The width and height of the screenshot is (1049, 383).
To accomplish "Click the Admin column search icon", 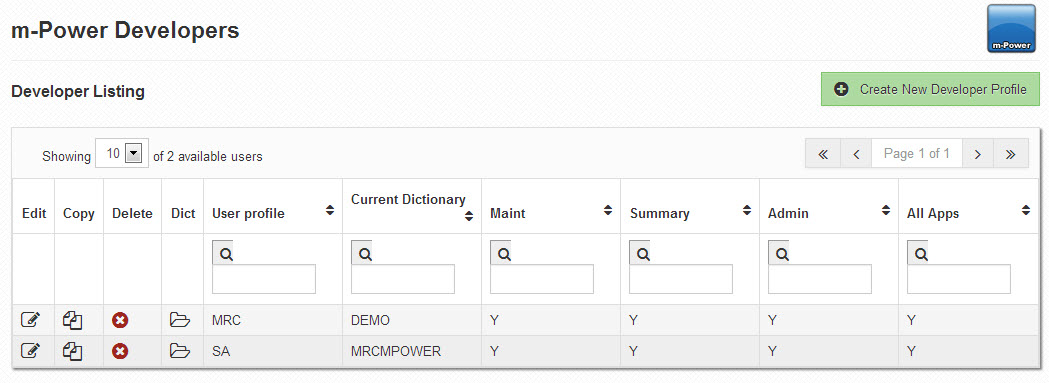I will tap(778, 254).
